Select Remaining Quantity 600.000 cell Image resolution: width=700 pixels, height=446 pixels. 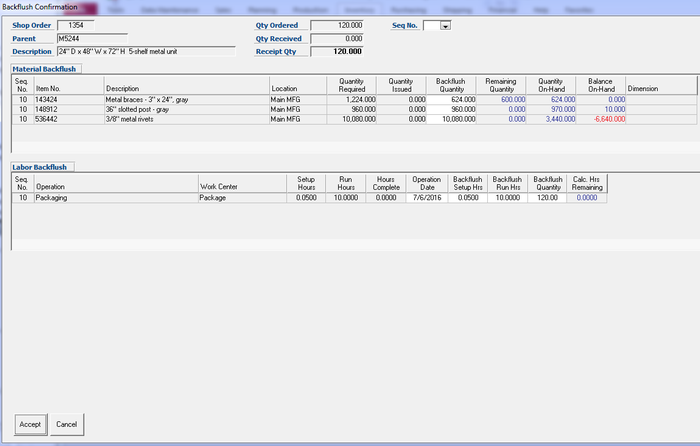click(x=501, y=100)
